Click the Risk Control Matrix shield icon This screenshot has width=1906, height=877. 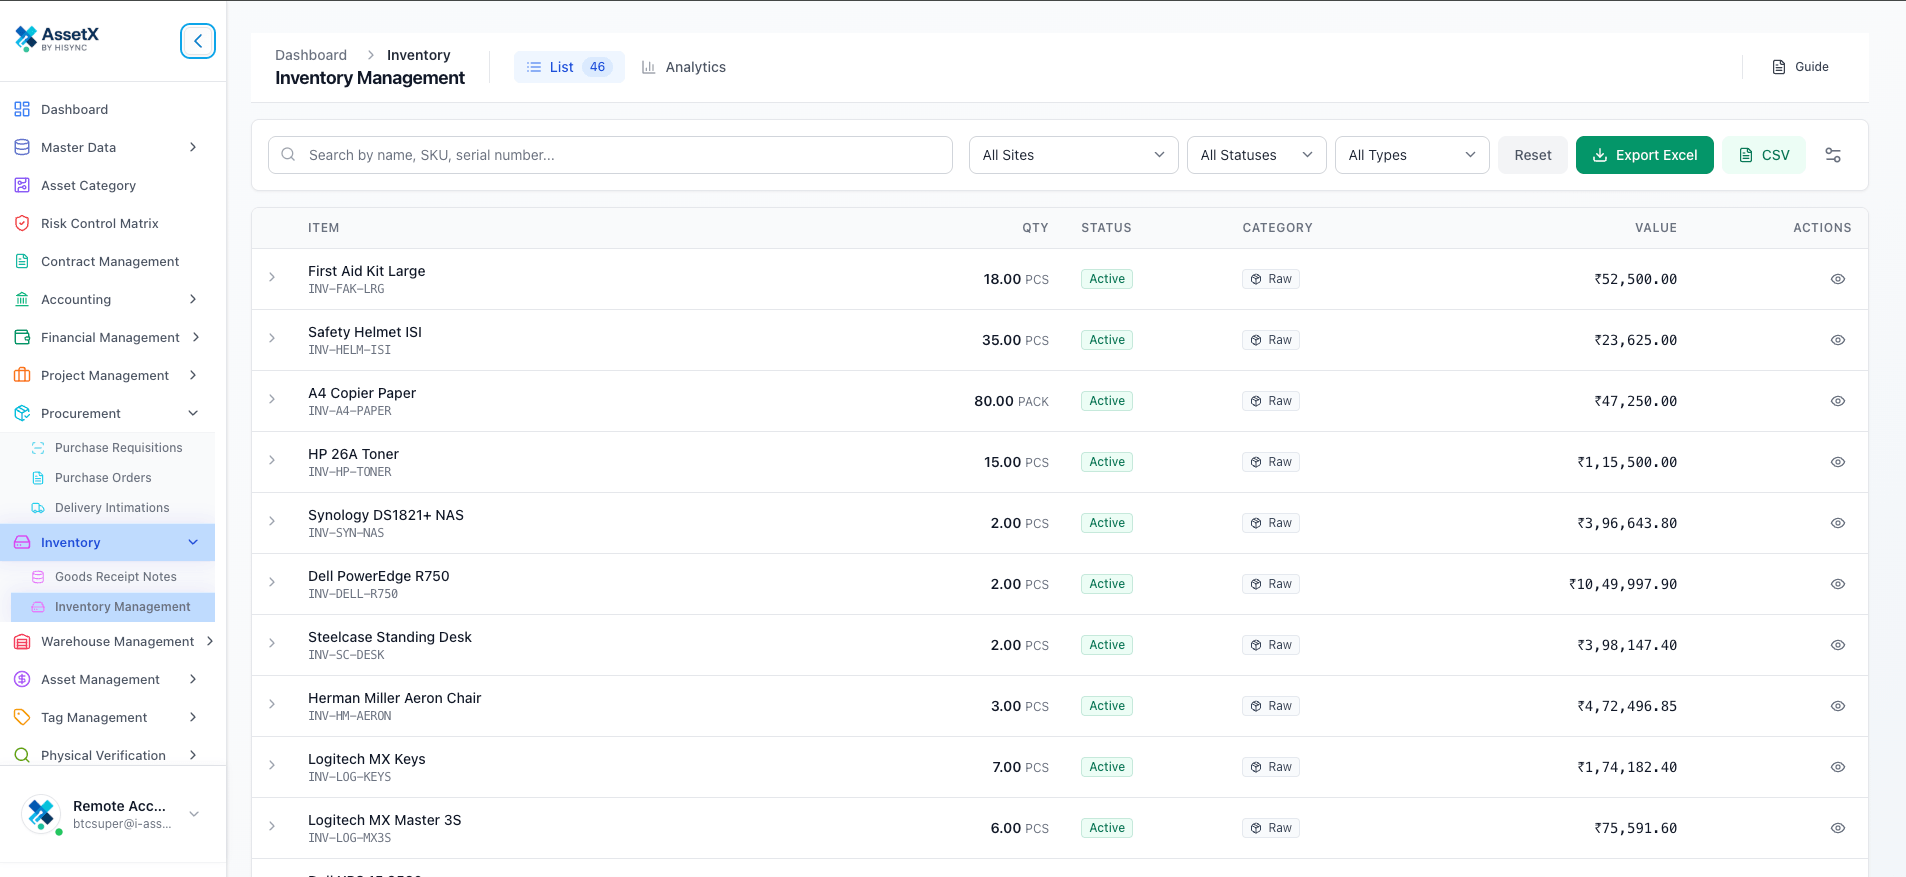tap(22, 223)
